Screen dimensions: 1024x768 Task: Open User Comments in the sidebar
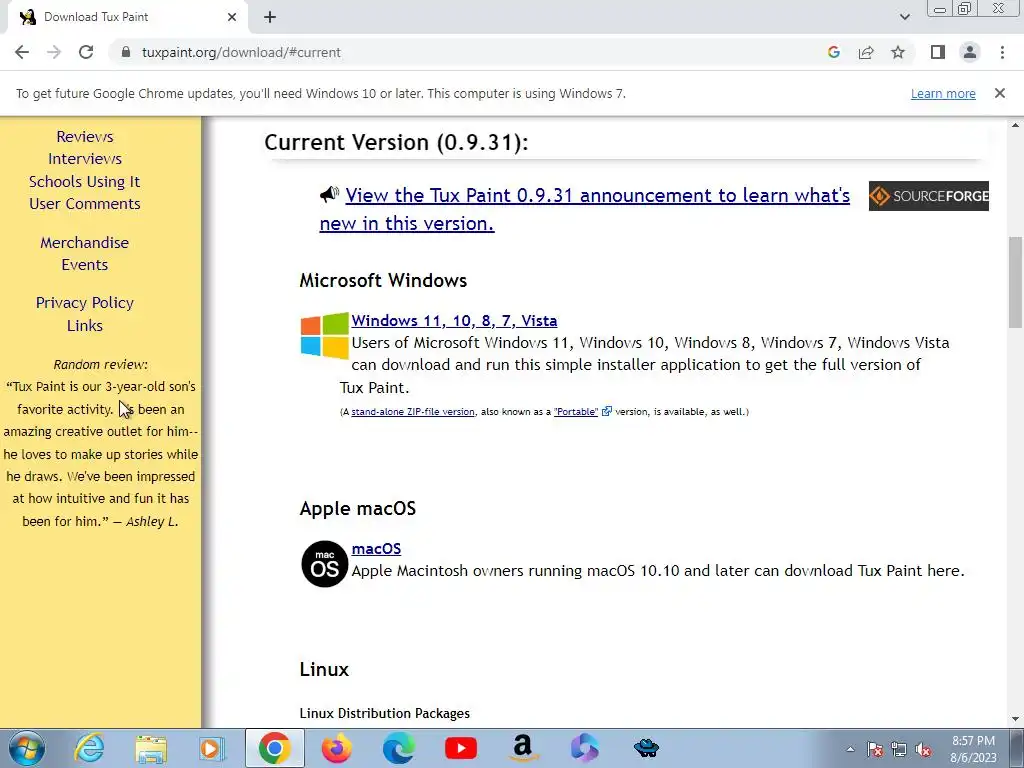85,204
